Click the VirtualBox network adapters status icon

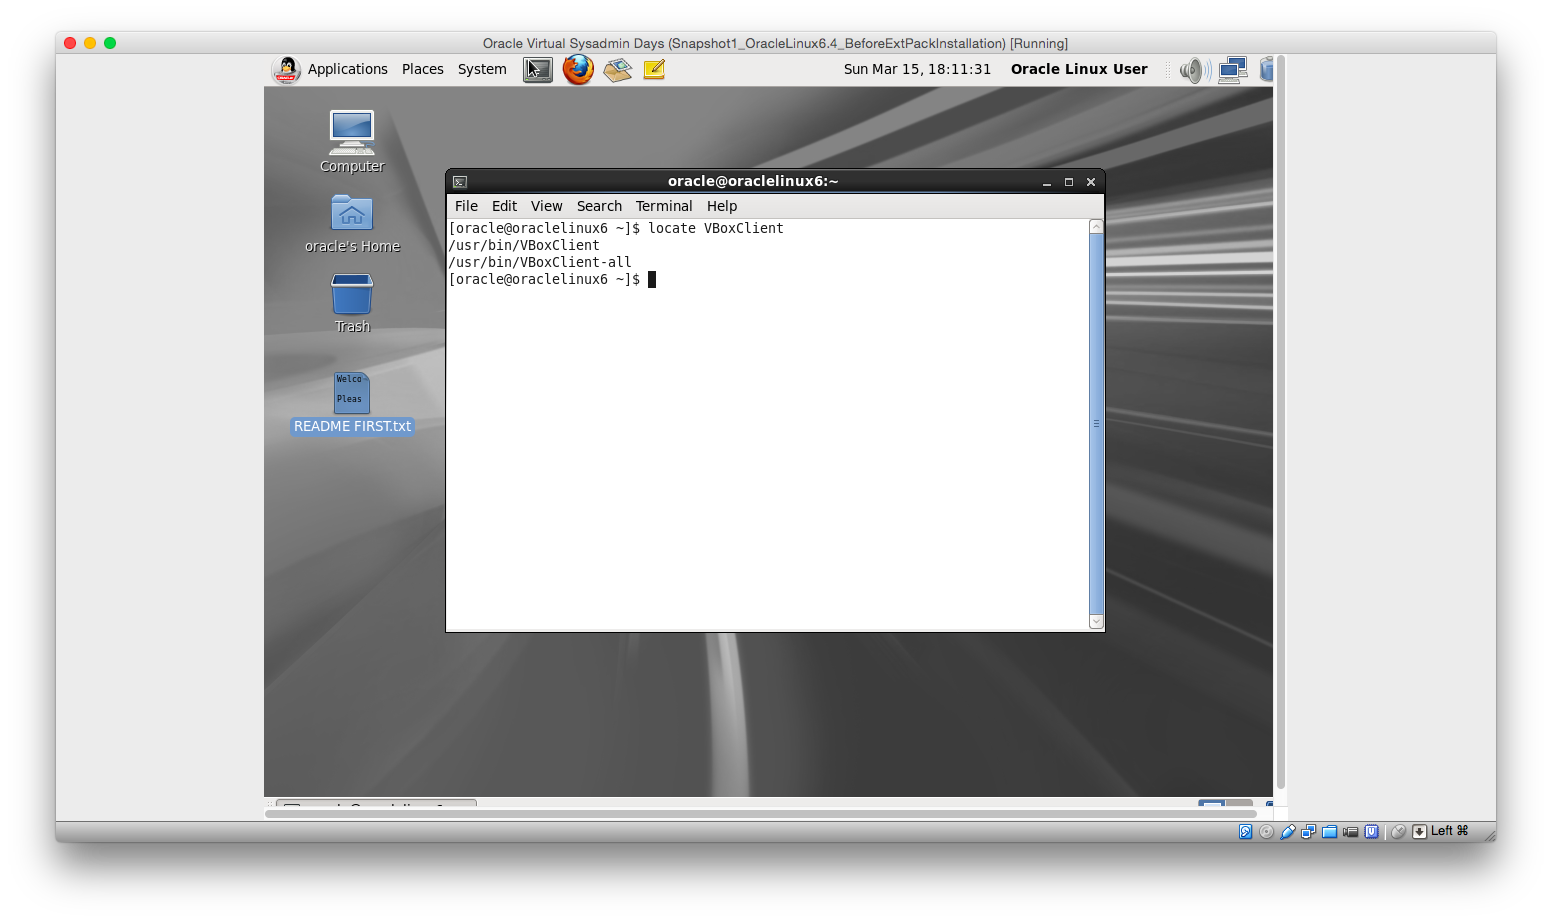[1308, 832]
